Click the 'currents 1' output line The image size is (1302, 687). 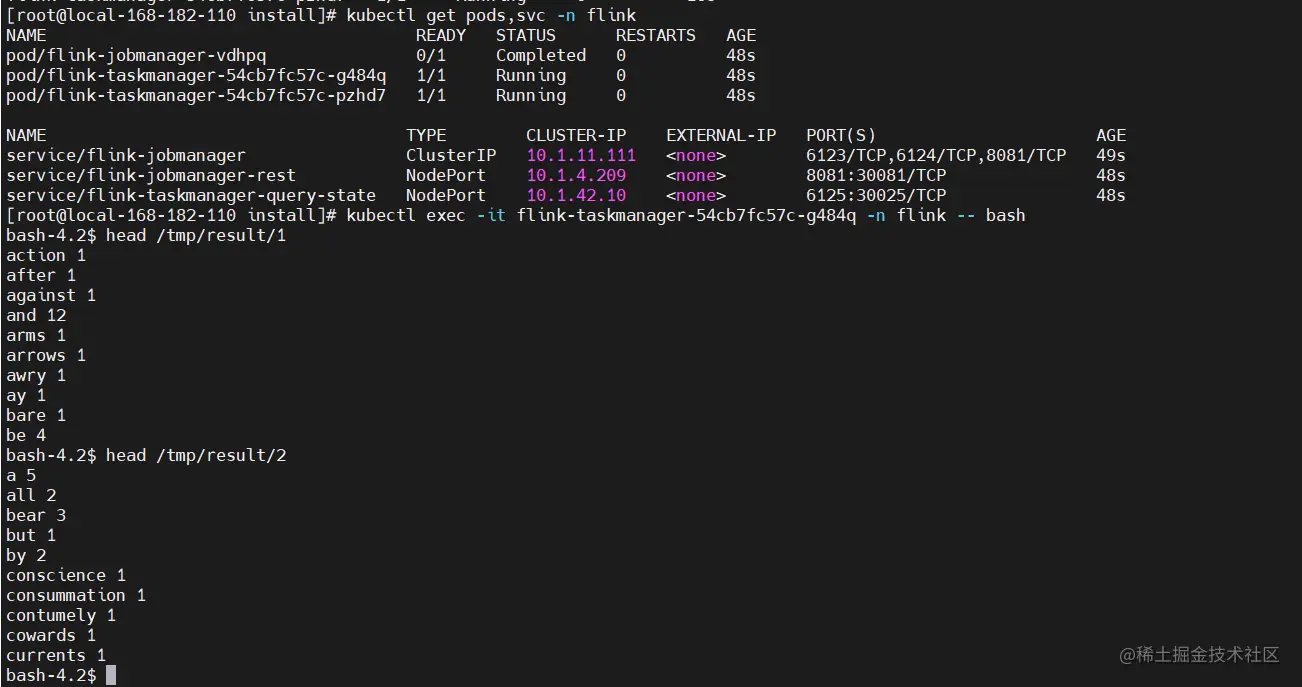[56, 656]
